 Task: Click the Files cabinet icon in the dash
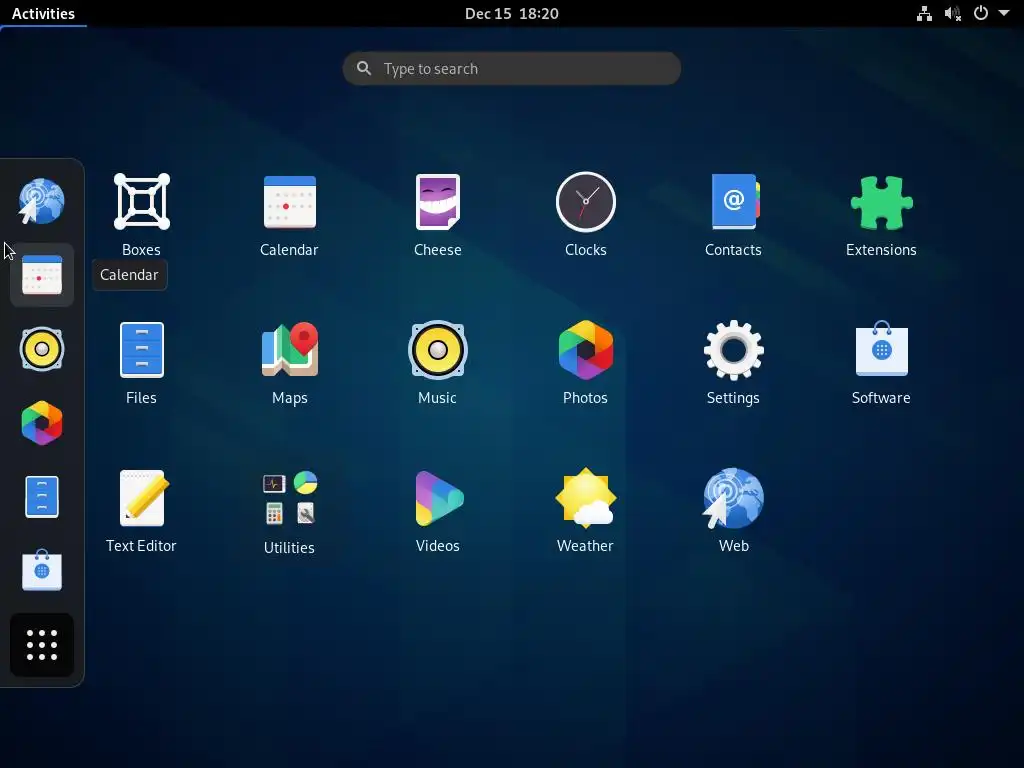point(42,497)
